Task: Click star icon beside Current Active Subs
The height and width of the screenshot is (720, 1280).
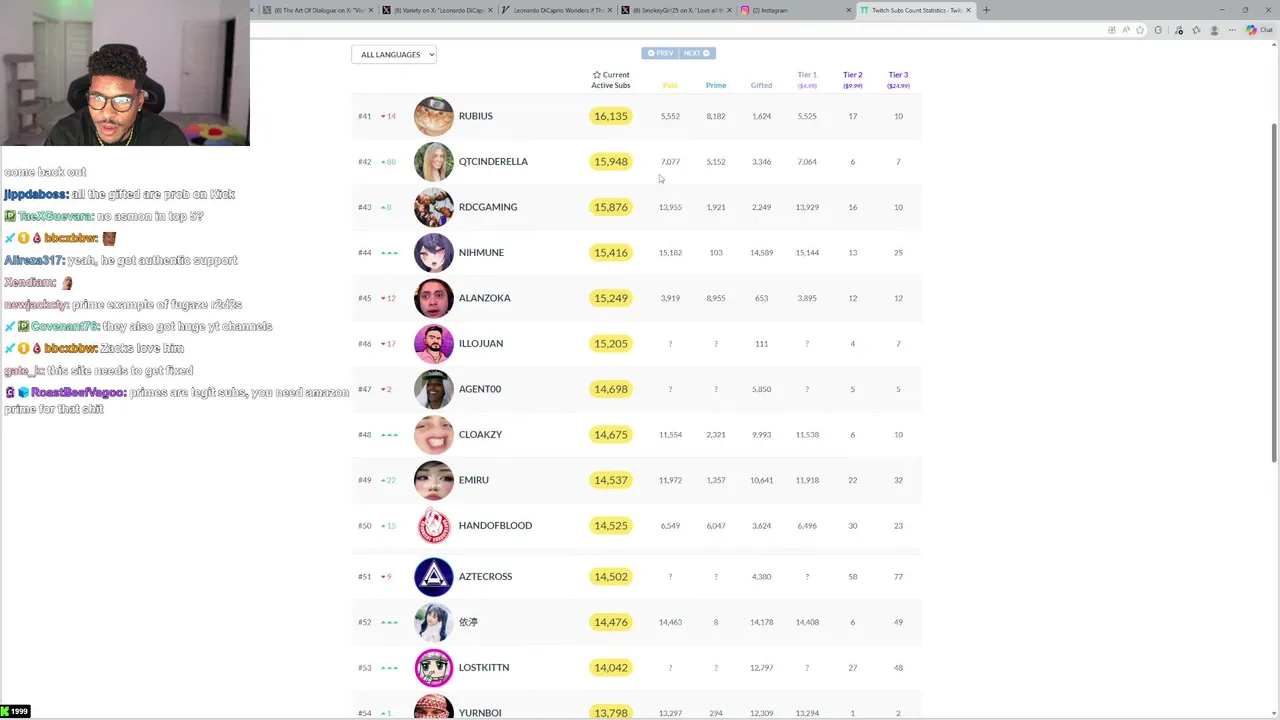Action: 597,75
